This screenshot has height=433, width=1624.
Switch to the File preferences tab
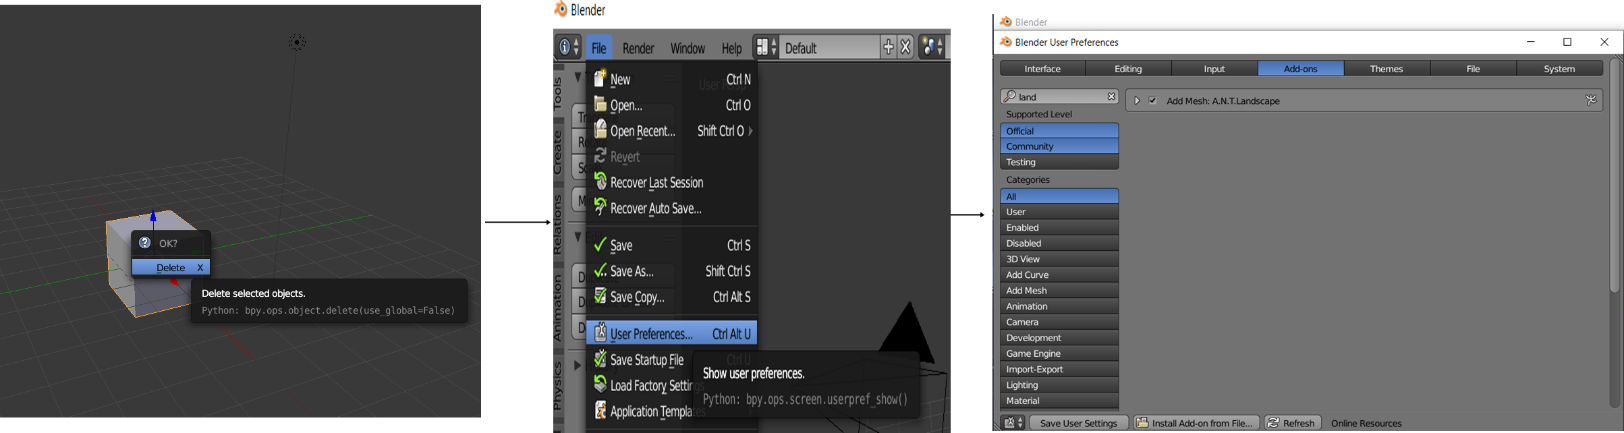pyautogui.click(x=1473, y=68)
